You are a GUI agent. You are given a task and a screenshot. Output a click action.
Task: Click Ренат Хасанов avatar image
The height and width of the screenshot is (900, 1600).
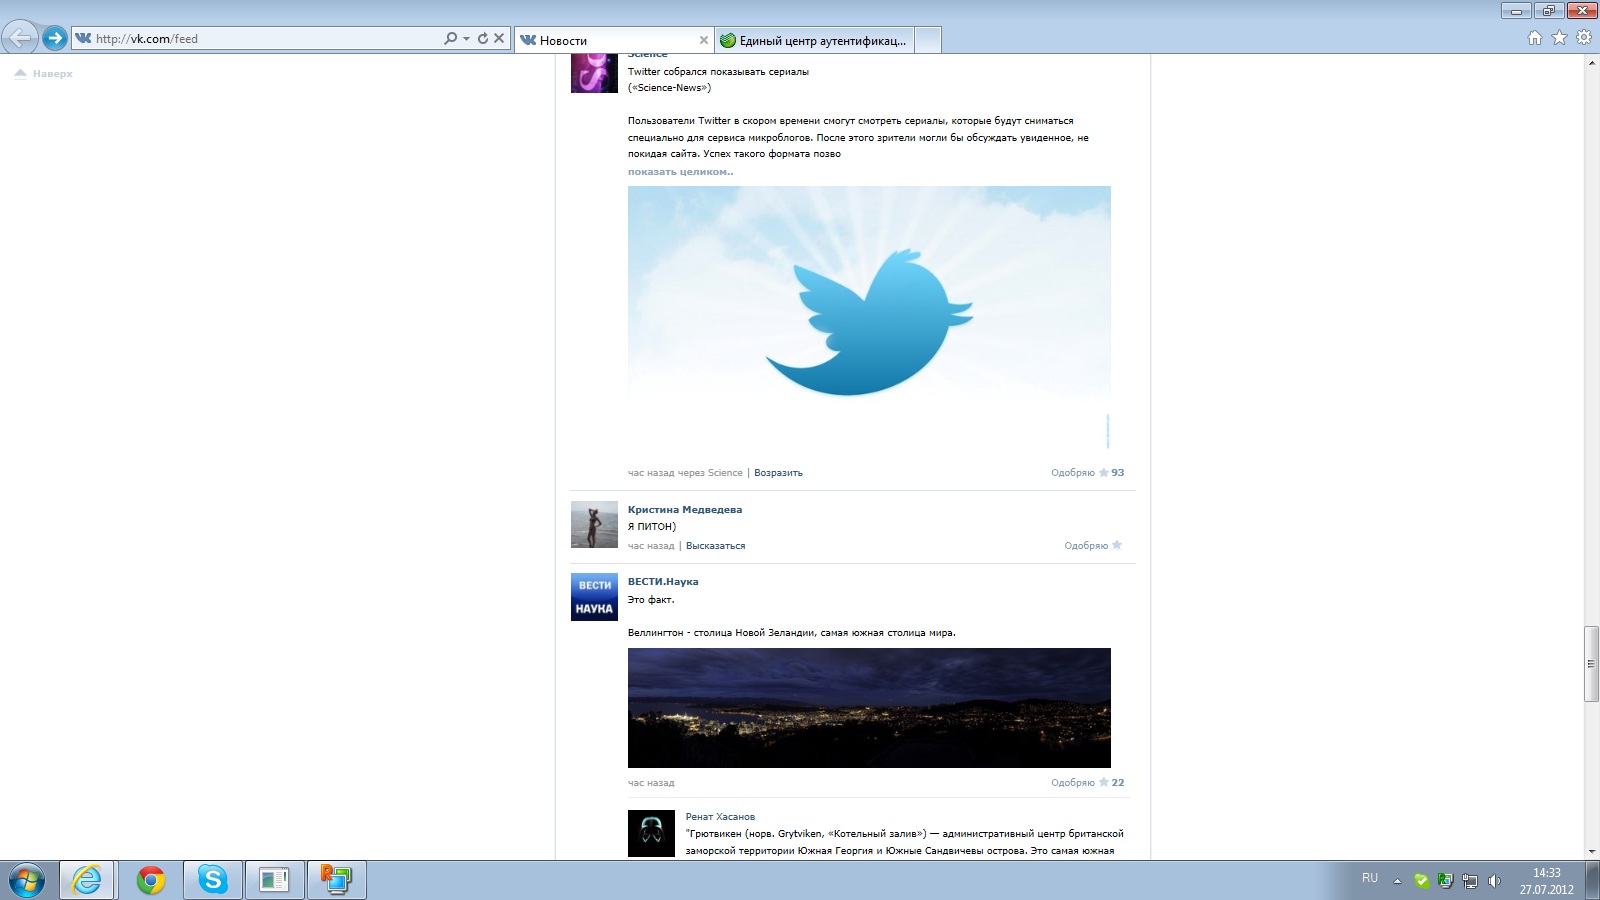coord(651,833)
